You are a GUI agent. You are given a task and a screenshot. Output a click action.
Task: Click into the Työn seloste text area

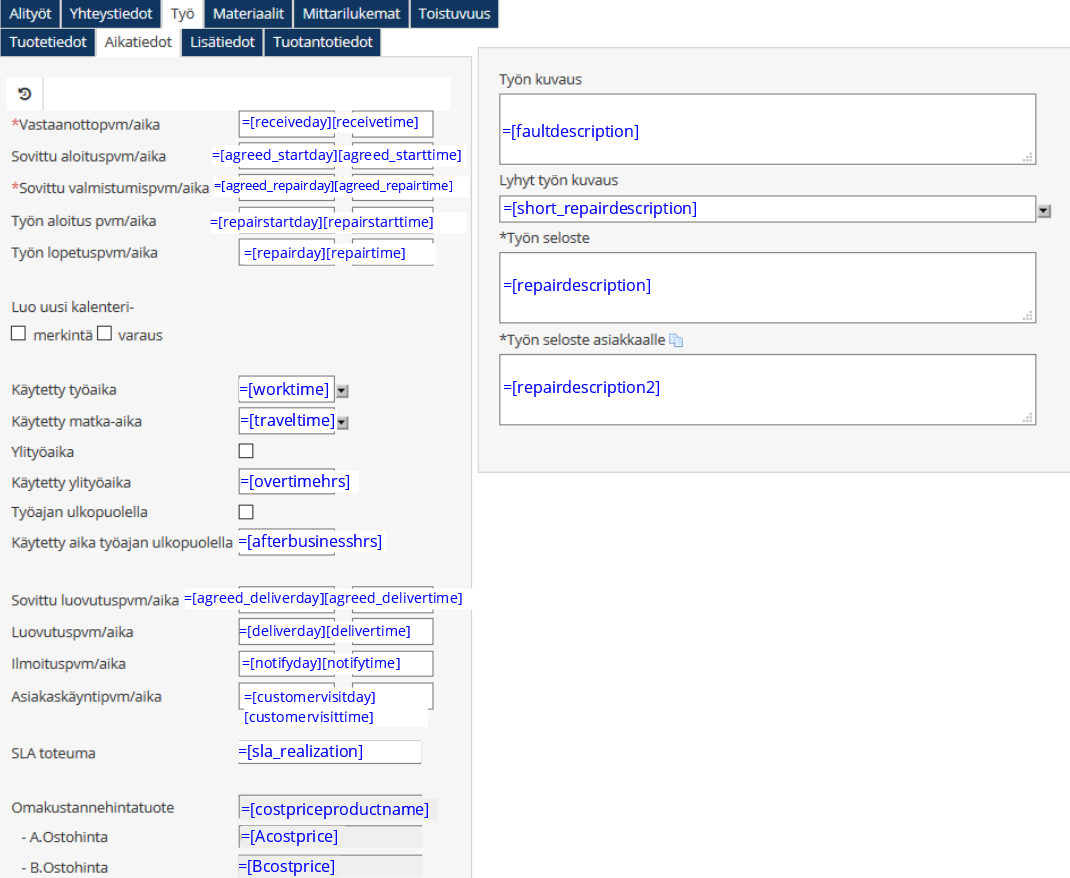click(x=767, y=287)
